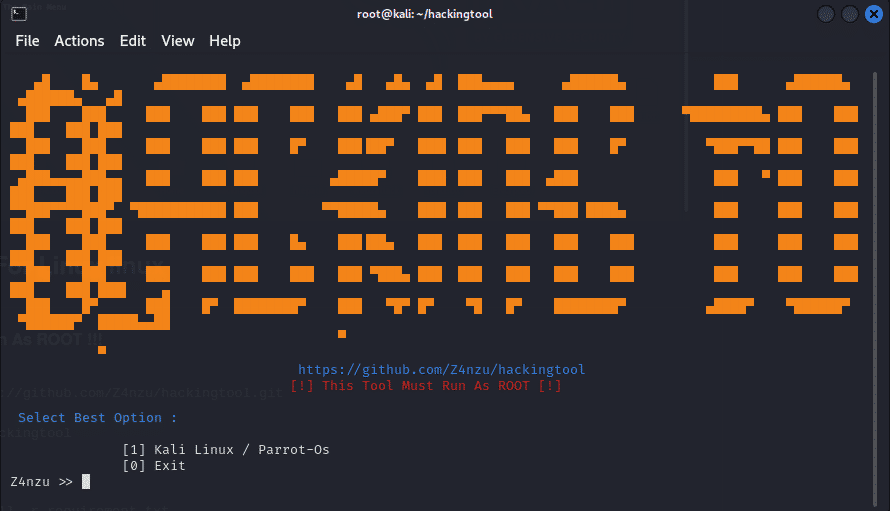Click the window title root@kali:~/hackingtool

(x=425, y=14)
